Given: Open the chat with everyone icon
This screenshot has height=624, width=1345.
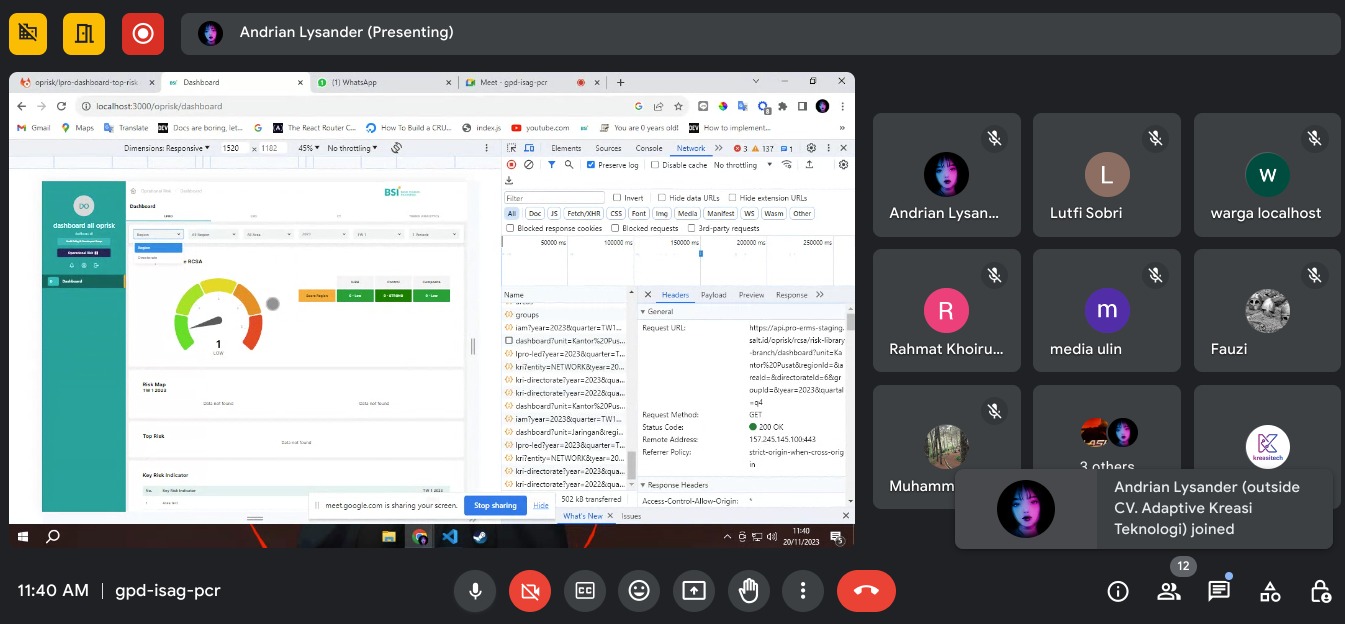Looking at the screenshot, I should tap(1219, 591).
